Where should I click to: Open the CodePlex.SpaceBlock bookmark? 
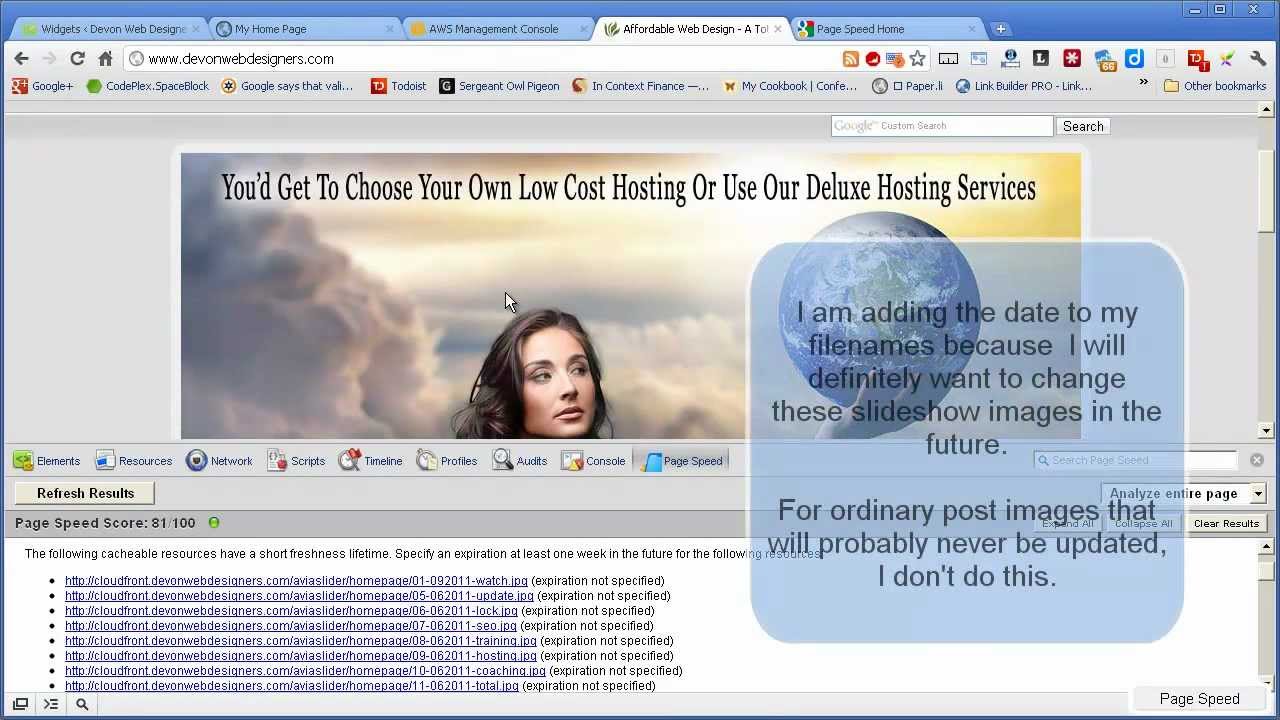coord(148,86)
